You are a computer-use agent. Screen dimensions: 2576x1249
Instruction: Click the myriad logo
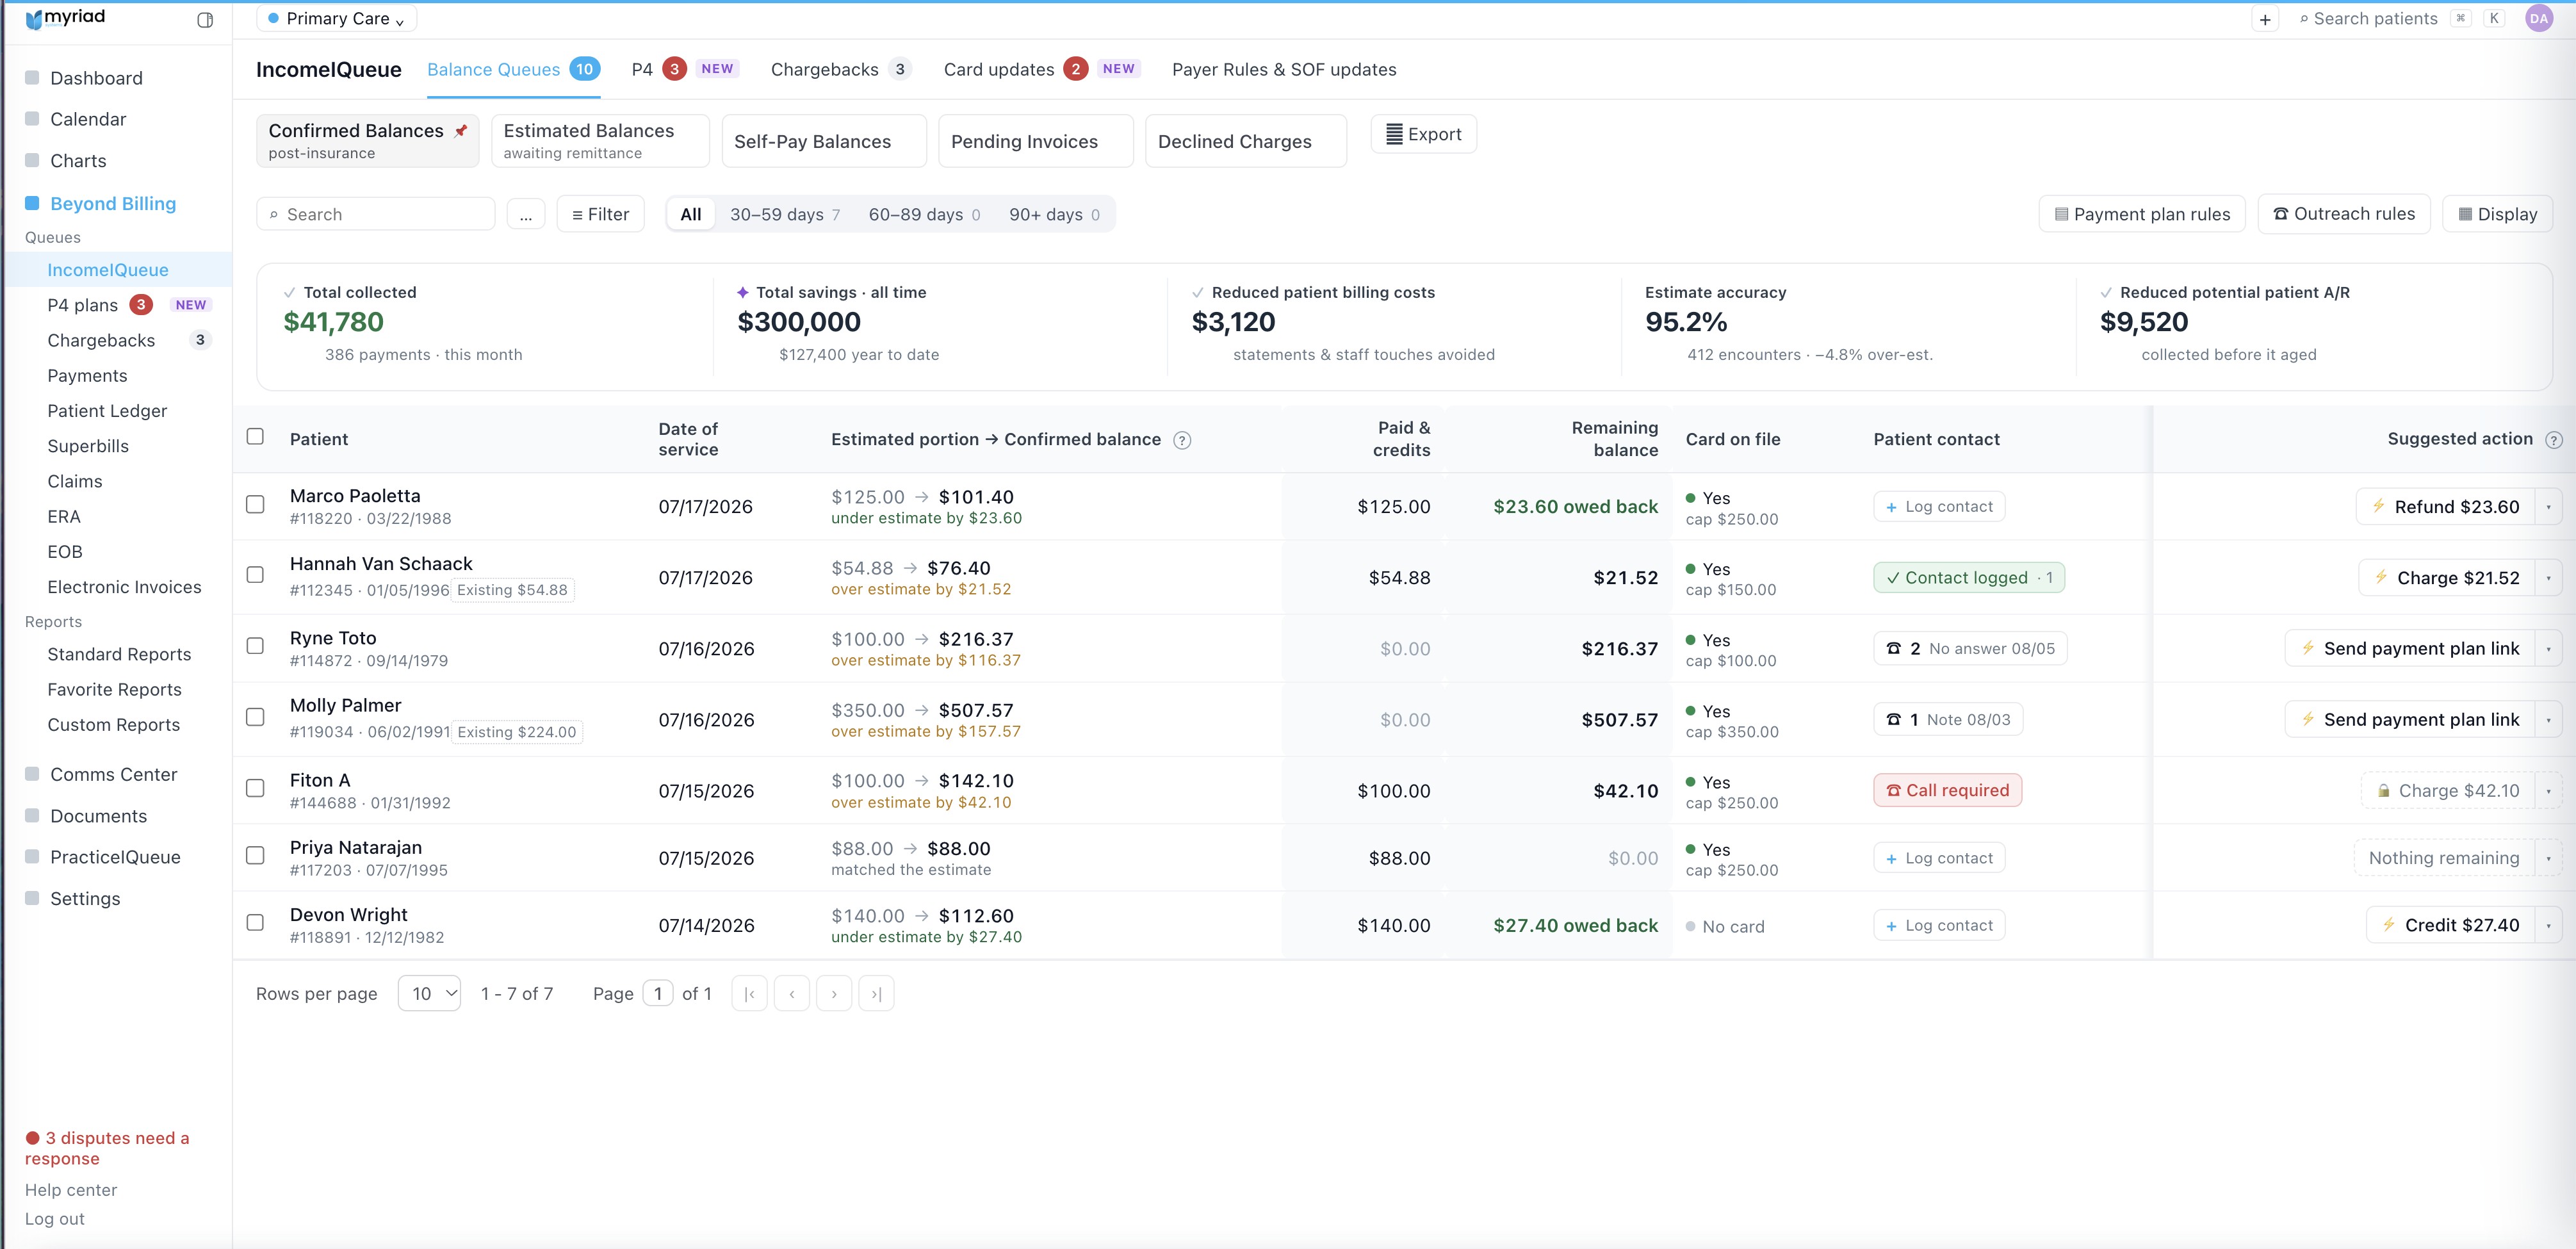(65, 18)
